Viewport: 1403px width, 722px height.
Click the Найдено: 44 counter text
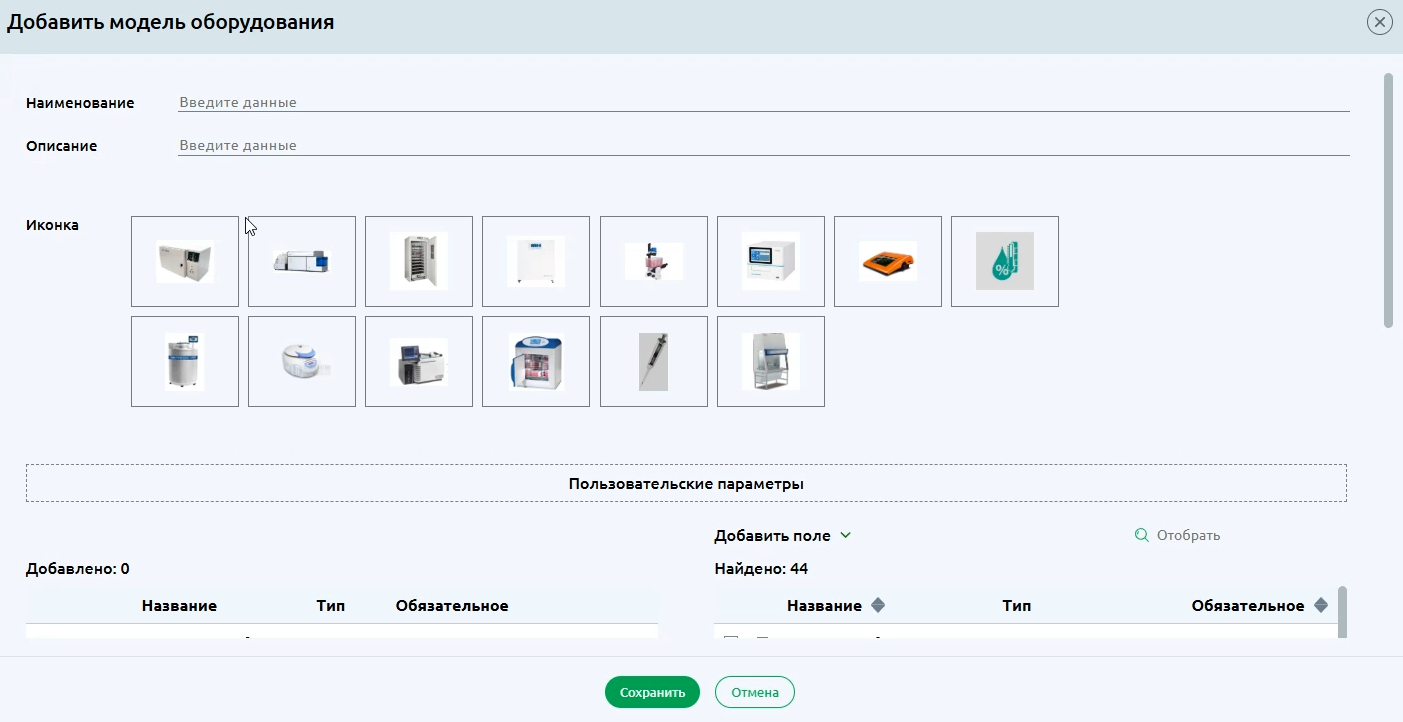click(761, 569)
